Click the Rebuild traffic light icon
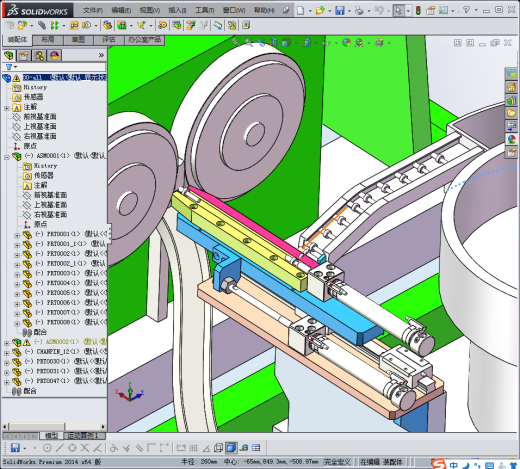The width and height of the screenshot is (520, 469). (x=418, y=10)
